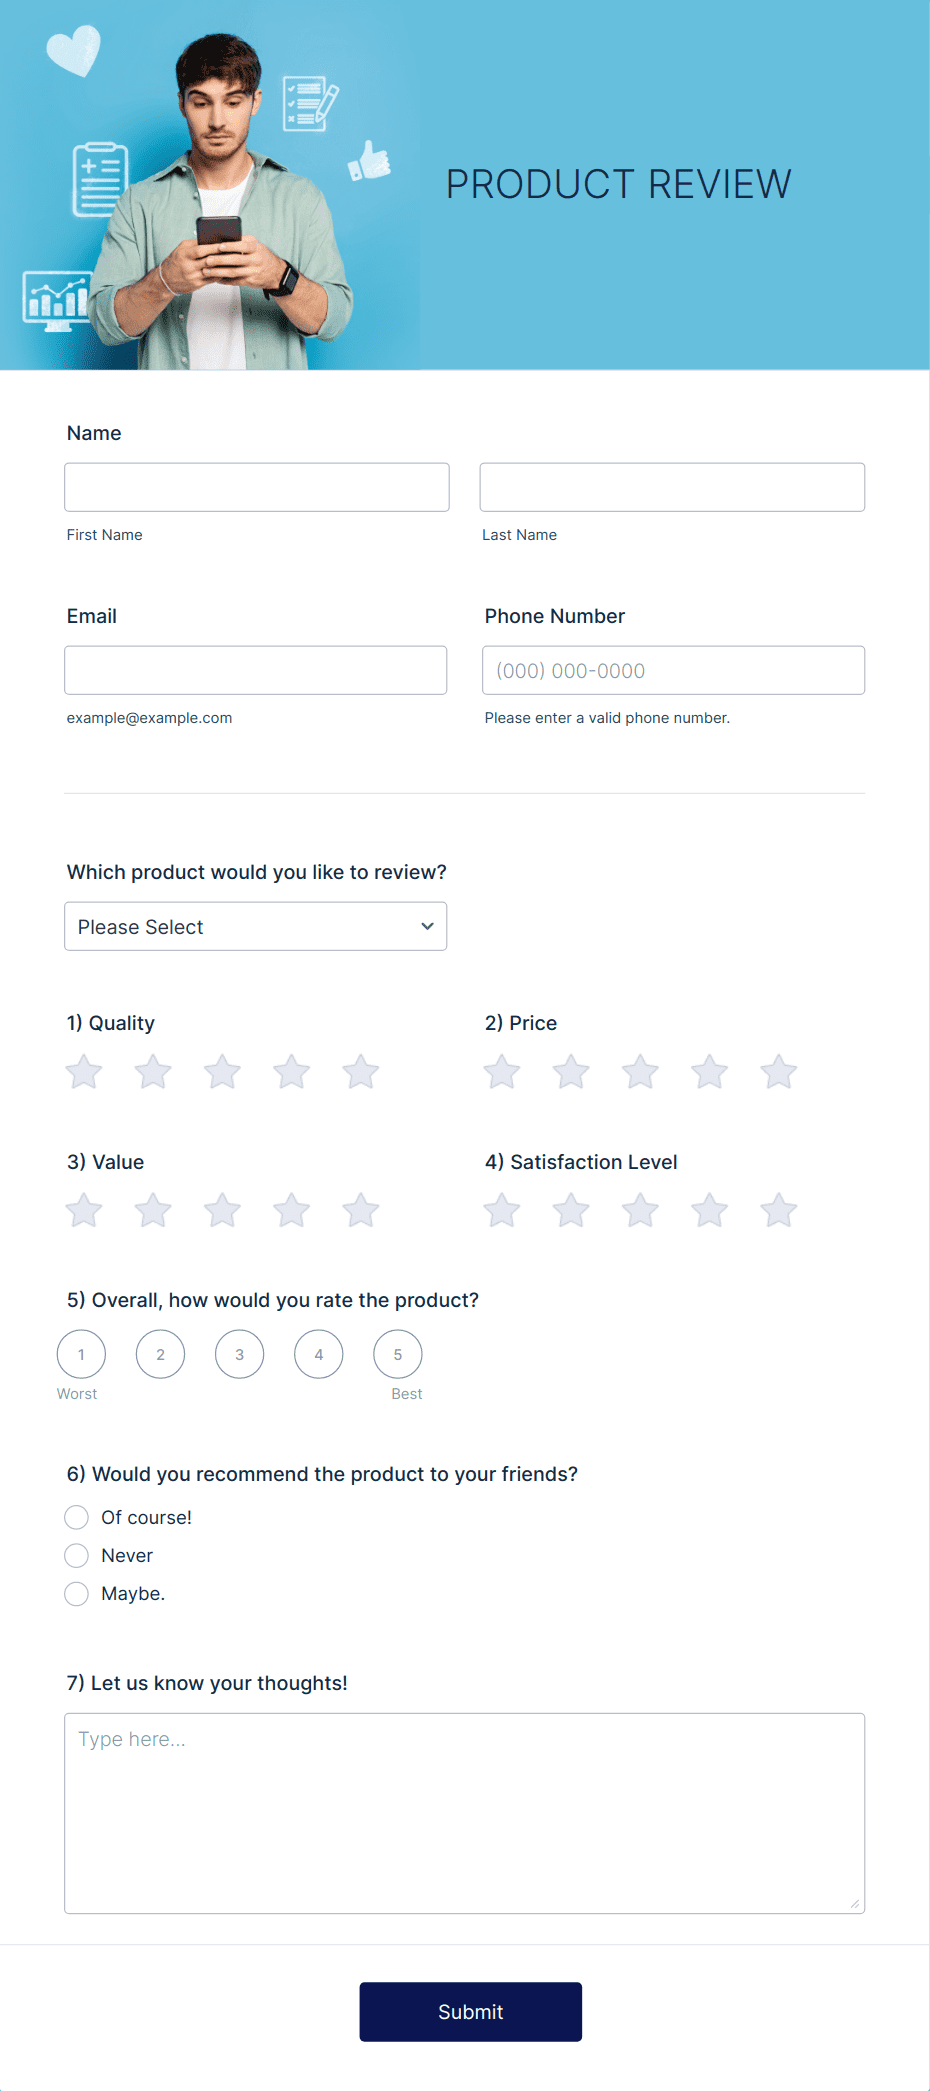This screenshot has height=2091, width=930.
Task: Select 'Of course!' as your recommendation
Action: pyautogui.click(x=76, y=1517)
